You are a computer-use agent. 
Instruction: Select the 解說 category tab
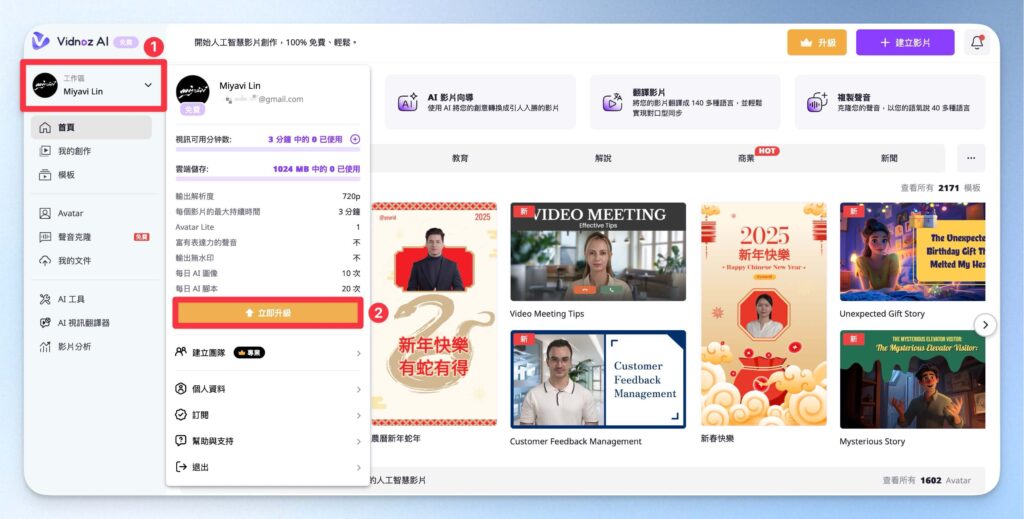pyautogui.click(x=603, y=158)
